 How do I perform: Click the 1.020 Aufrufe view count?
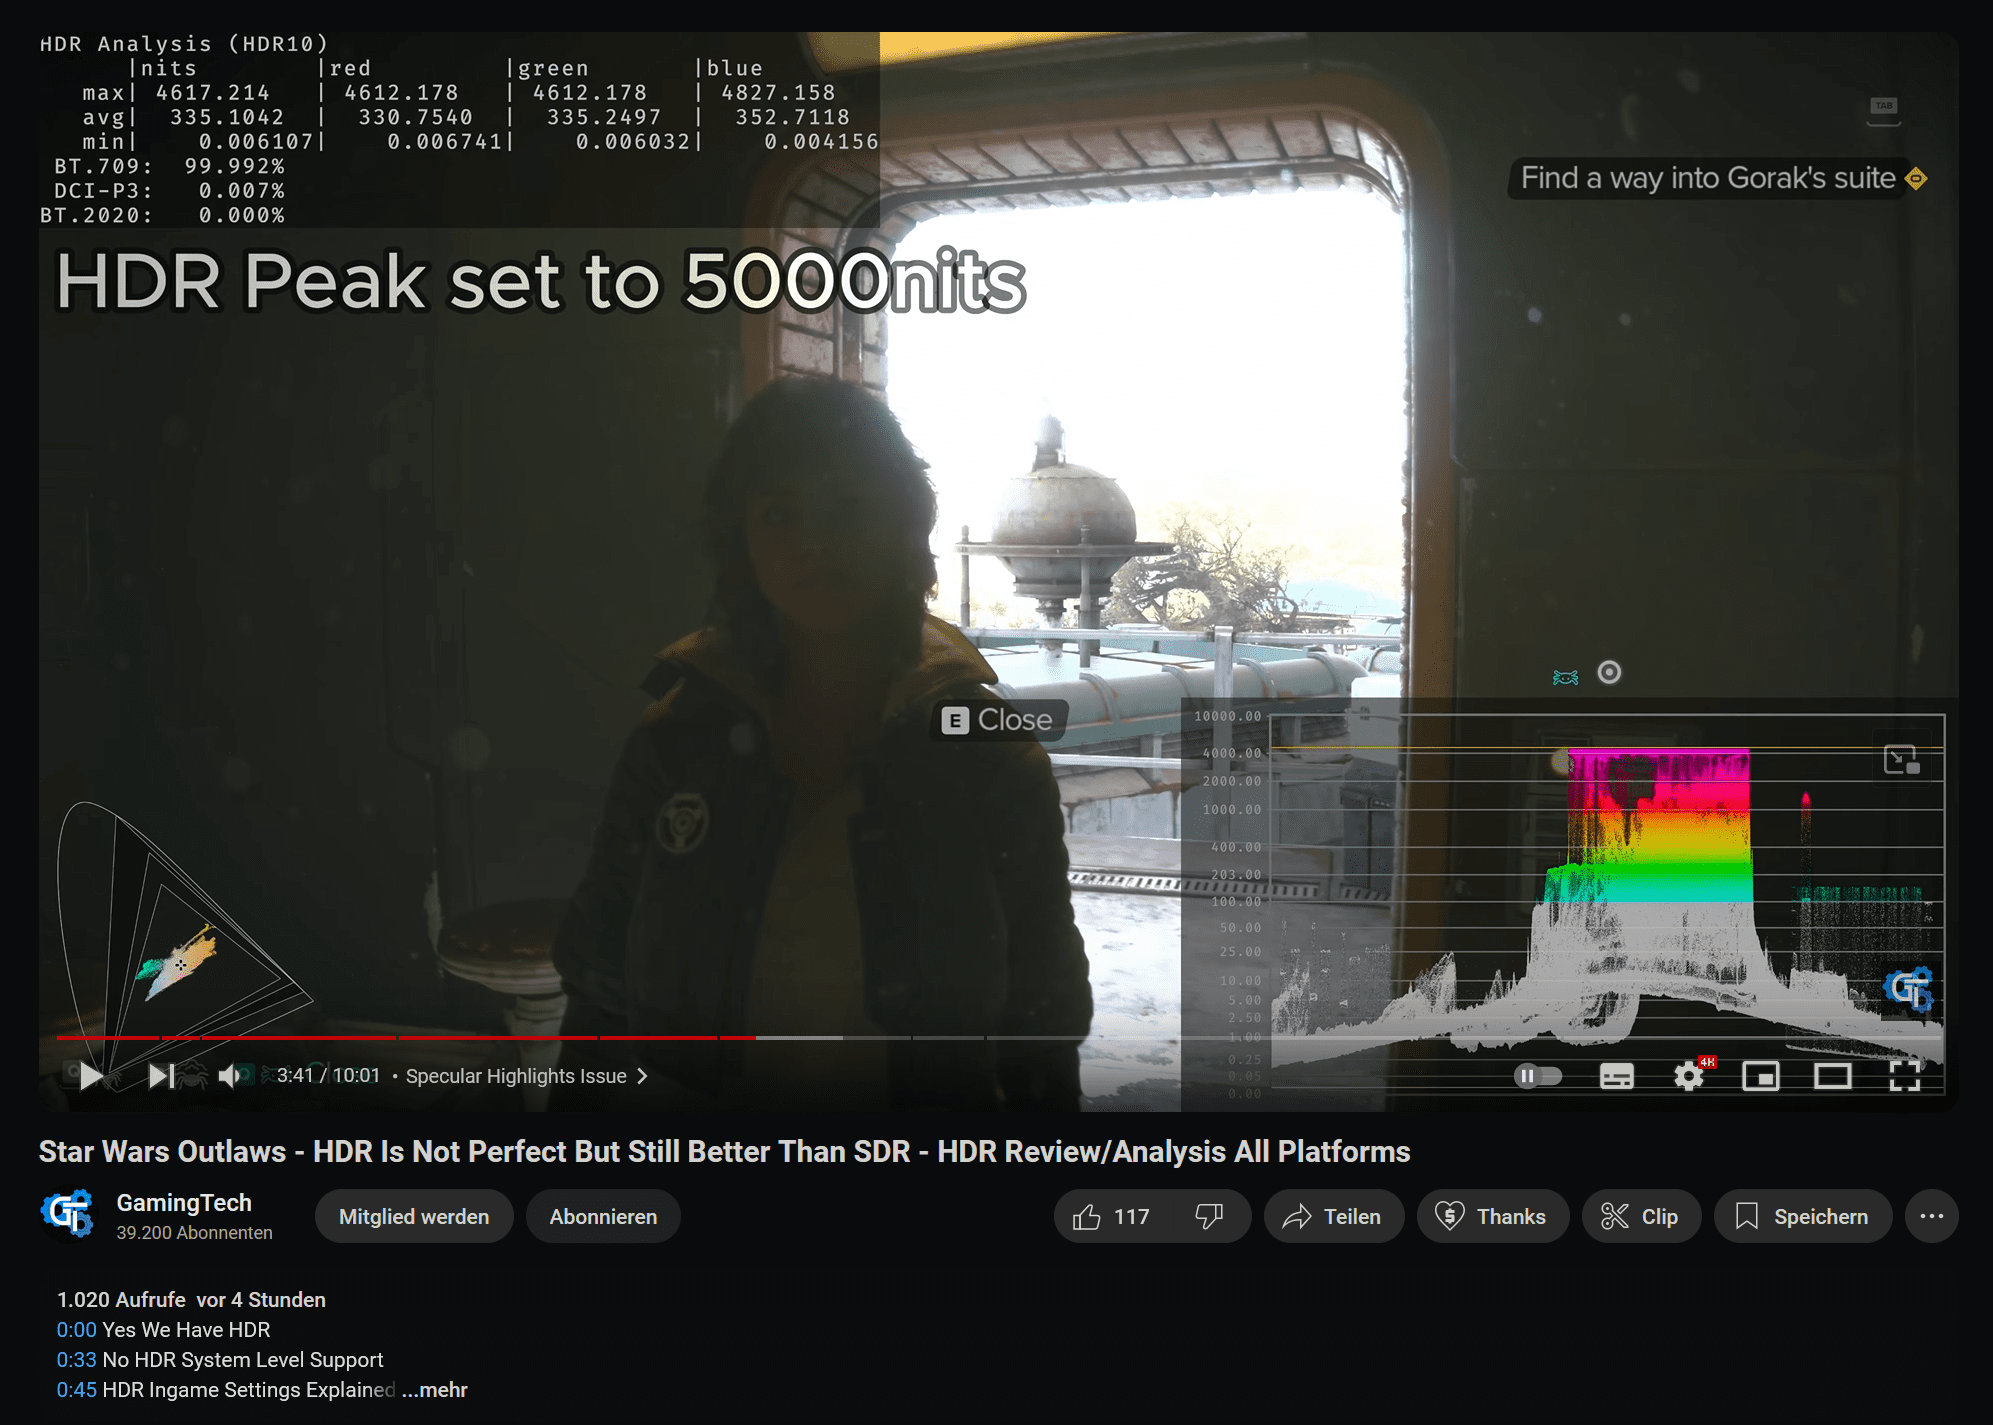coord(121,1300)
